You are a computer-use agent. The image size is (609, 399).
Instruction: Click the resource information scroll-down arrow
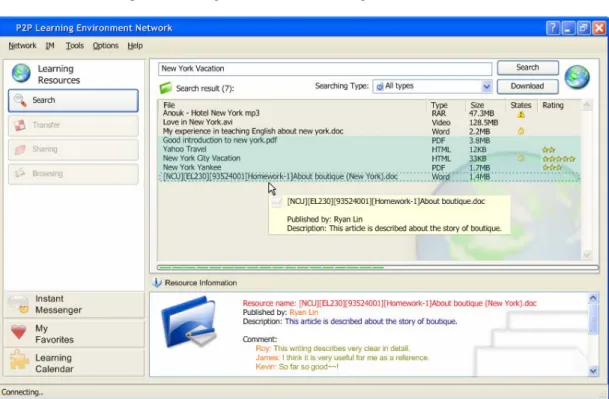click(593, 371)
